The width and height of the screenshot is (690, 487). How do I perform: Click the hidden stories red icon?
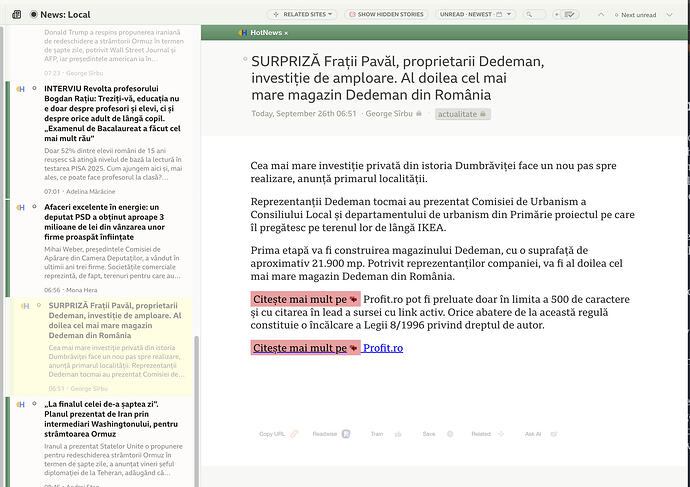tap(352, 15)
